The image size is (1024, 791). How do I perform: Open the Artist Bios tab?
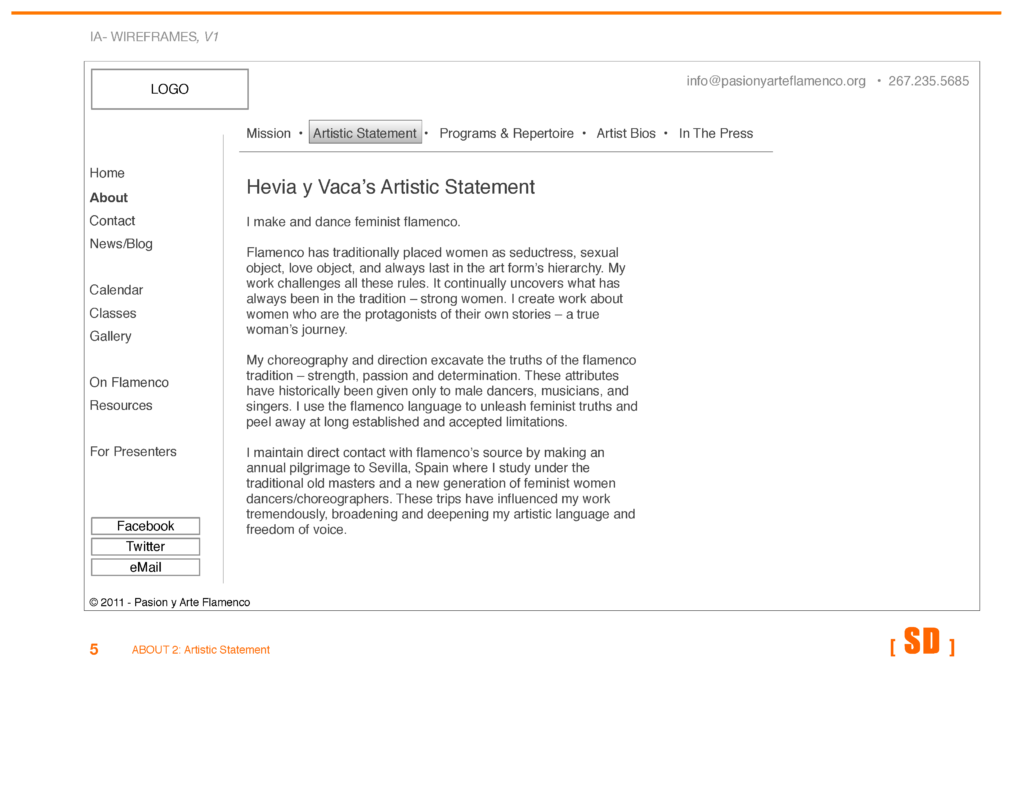tap(626, 133)
